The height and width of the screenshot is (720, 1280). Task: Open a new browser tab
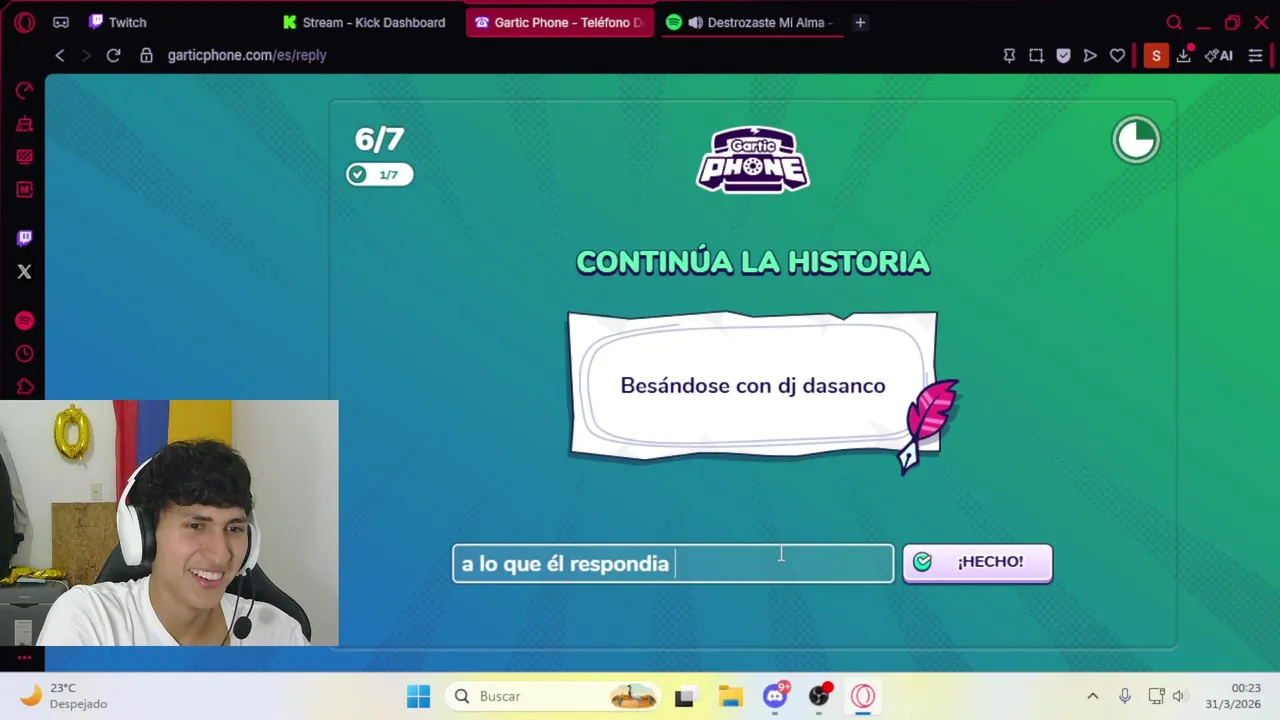click(x=860, y=22)
